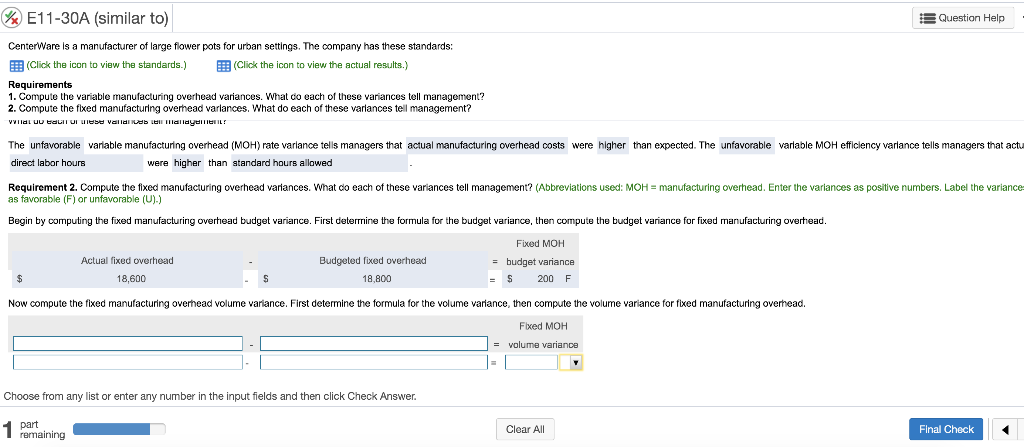
Task: Click the 'Requirements' heading
Action: 40,85
